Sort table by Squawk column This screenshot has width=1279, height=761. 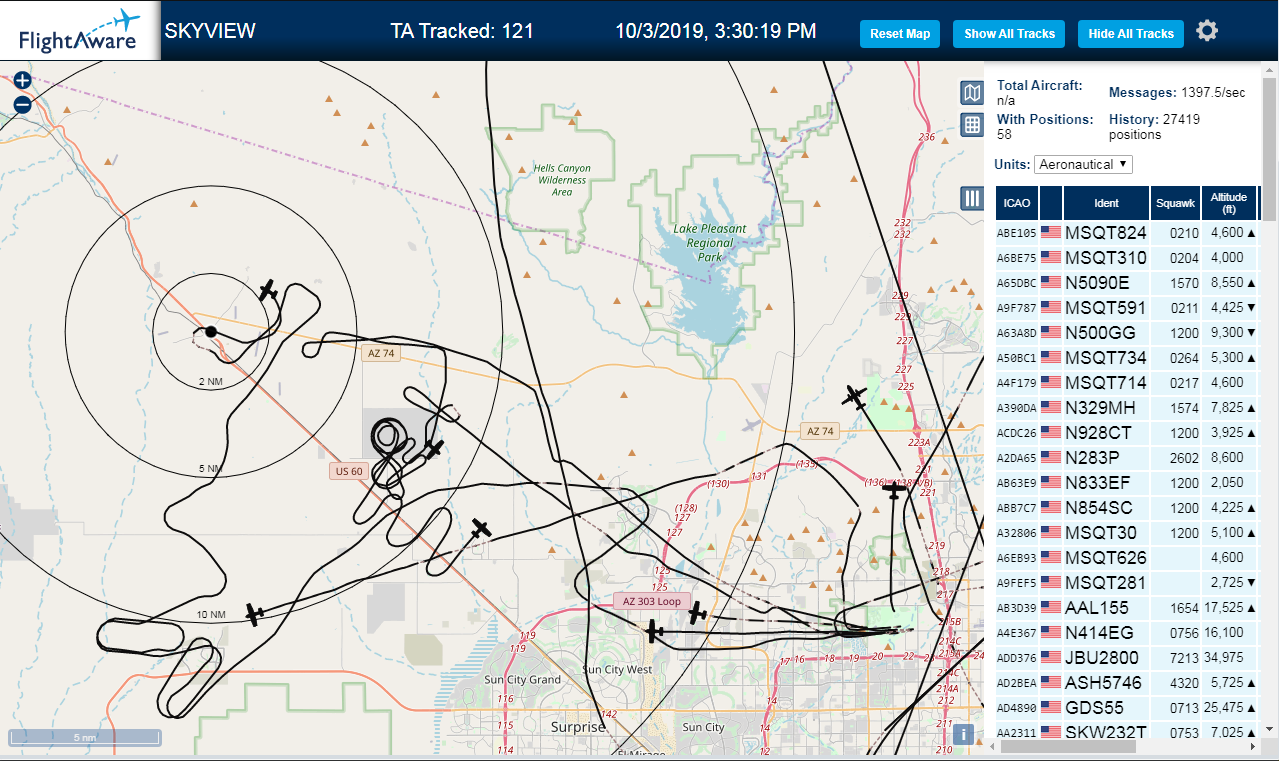click(1175, 203)
